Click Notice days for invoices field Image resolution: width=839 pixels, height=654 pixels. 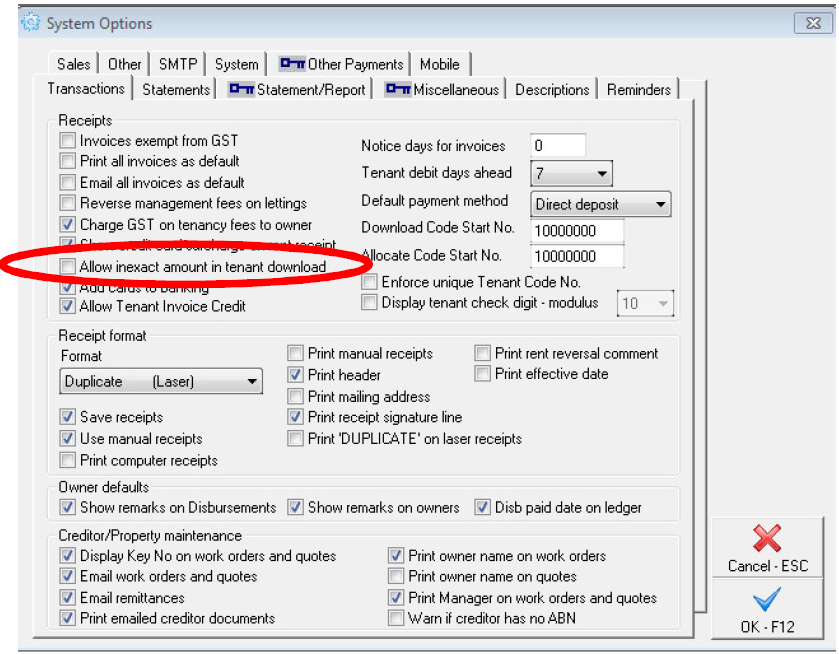pos(558,146)
